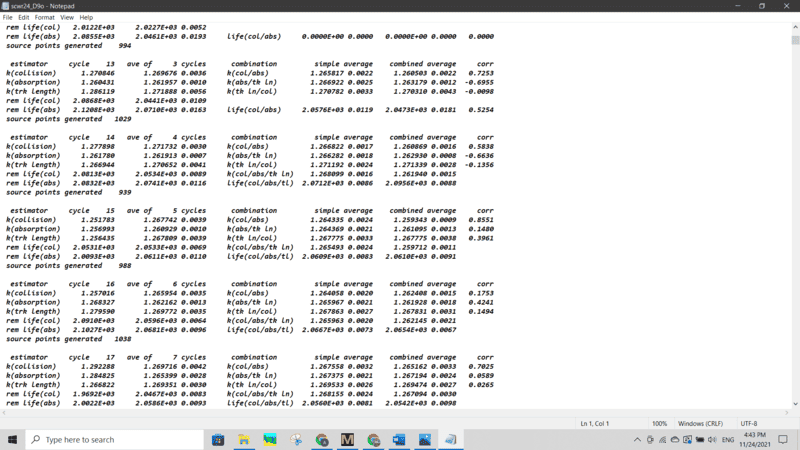The width and height of the screenshot is (800, 450).
Task: Open the Help menu
Action: pyautogui.click(x=86, y=17)
